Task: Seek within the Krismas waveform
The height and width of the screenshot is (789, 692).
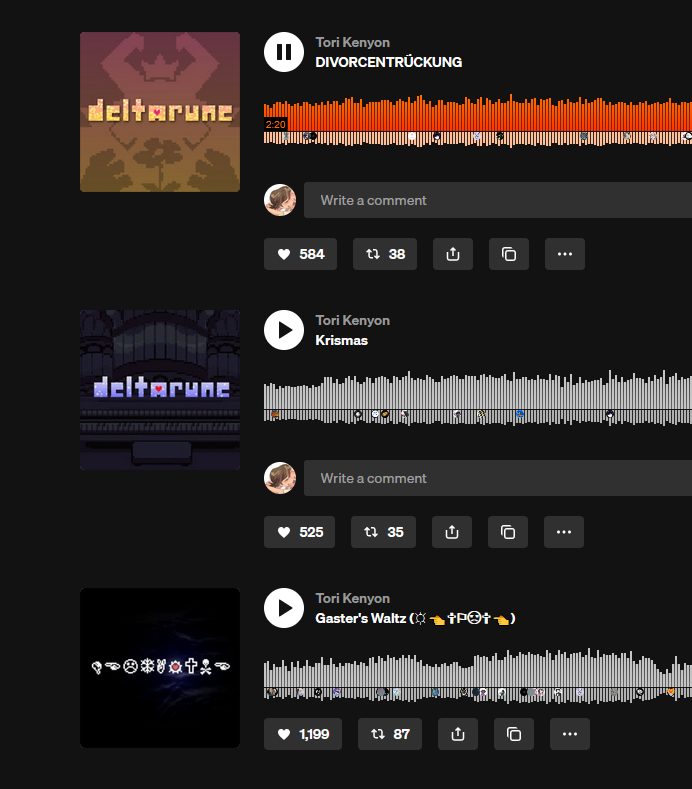Action: 478,399
